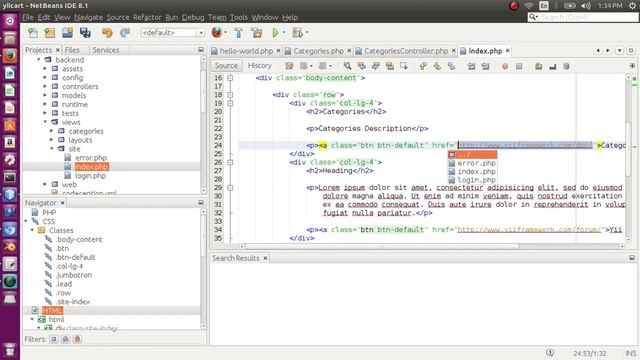Click the Find Previous Occurrence icon

361,66
